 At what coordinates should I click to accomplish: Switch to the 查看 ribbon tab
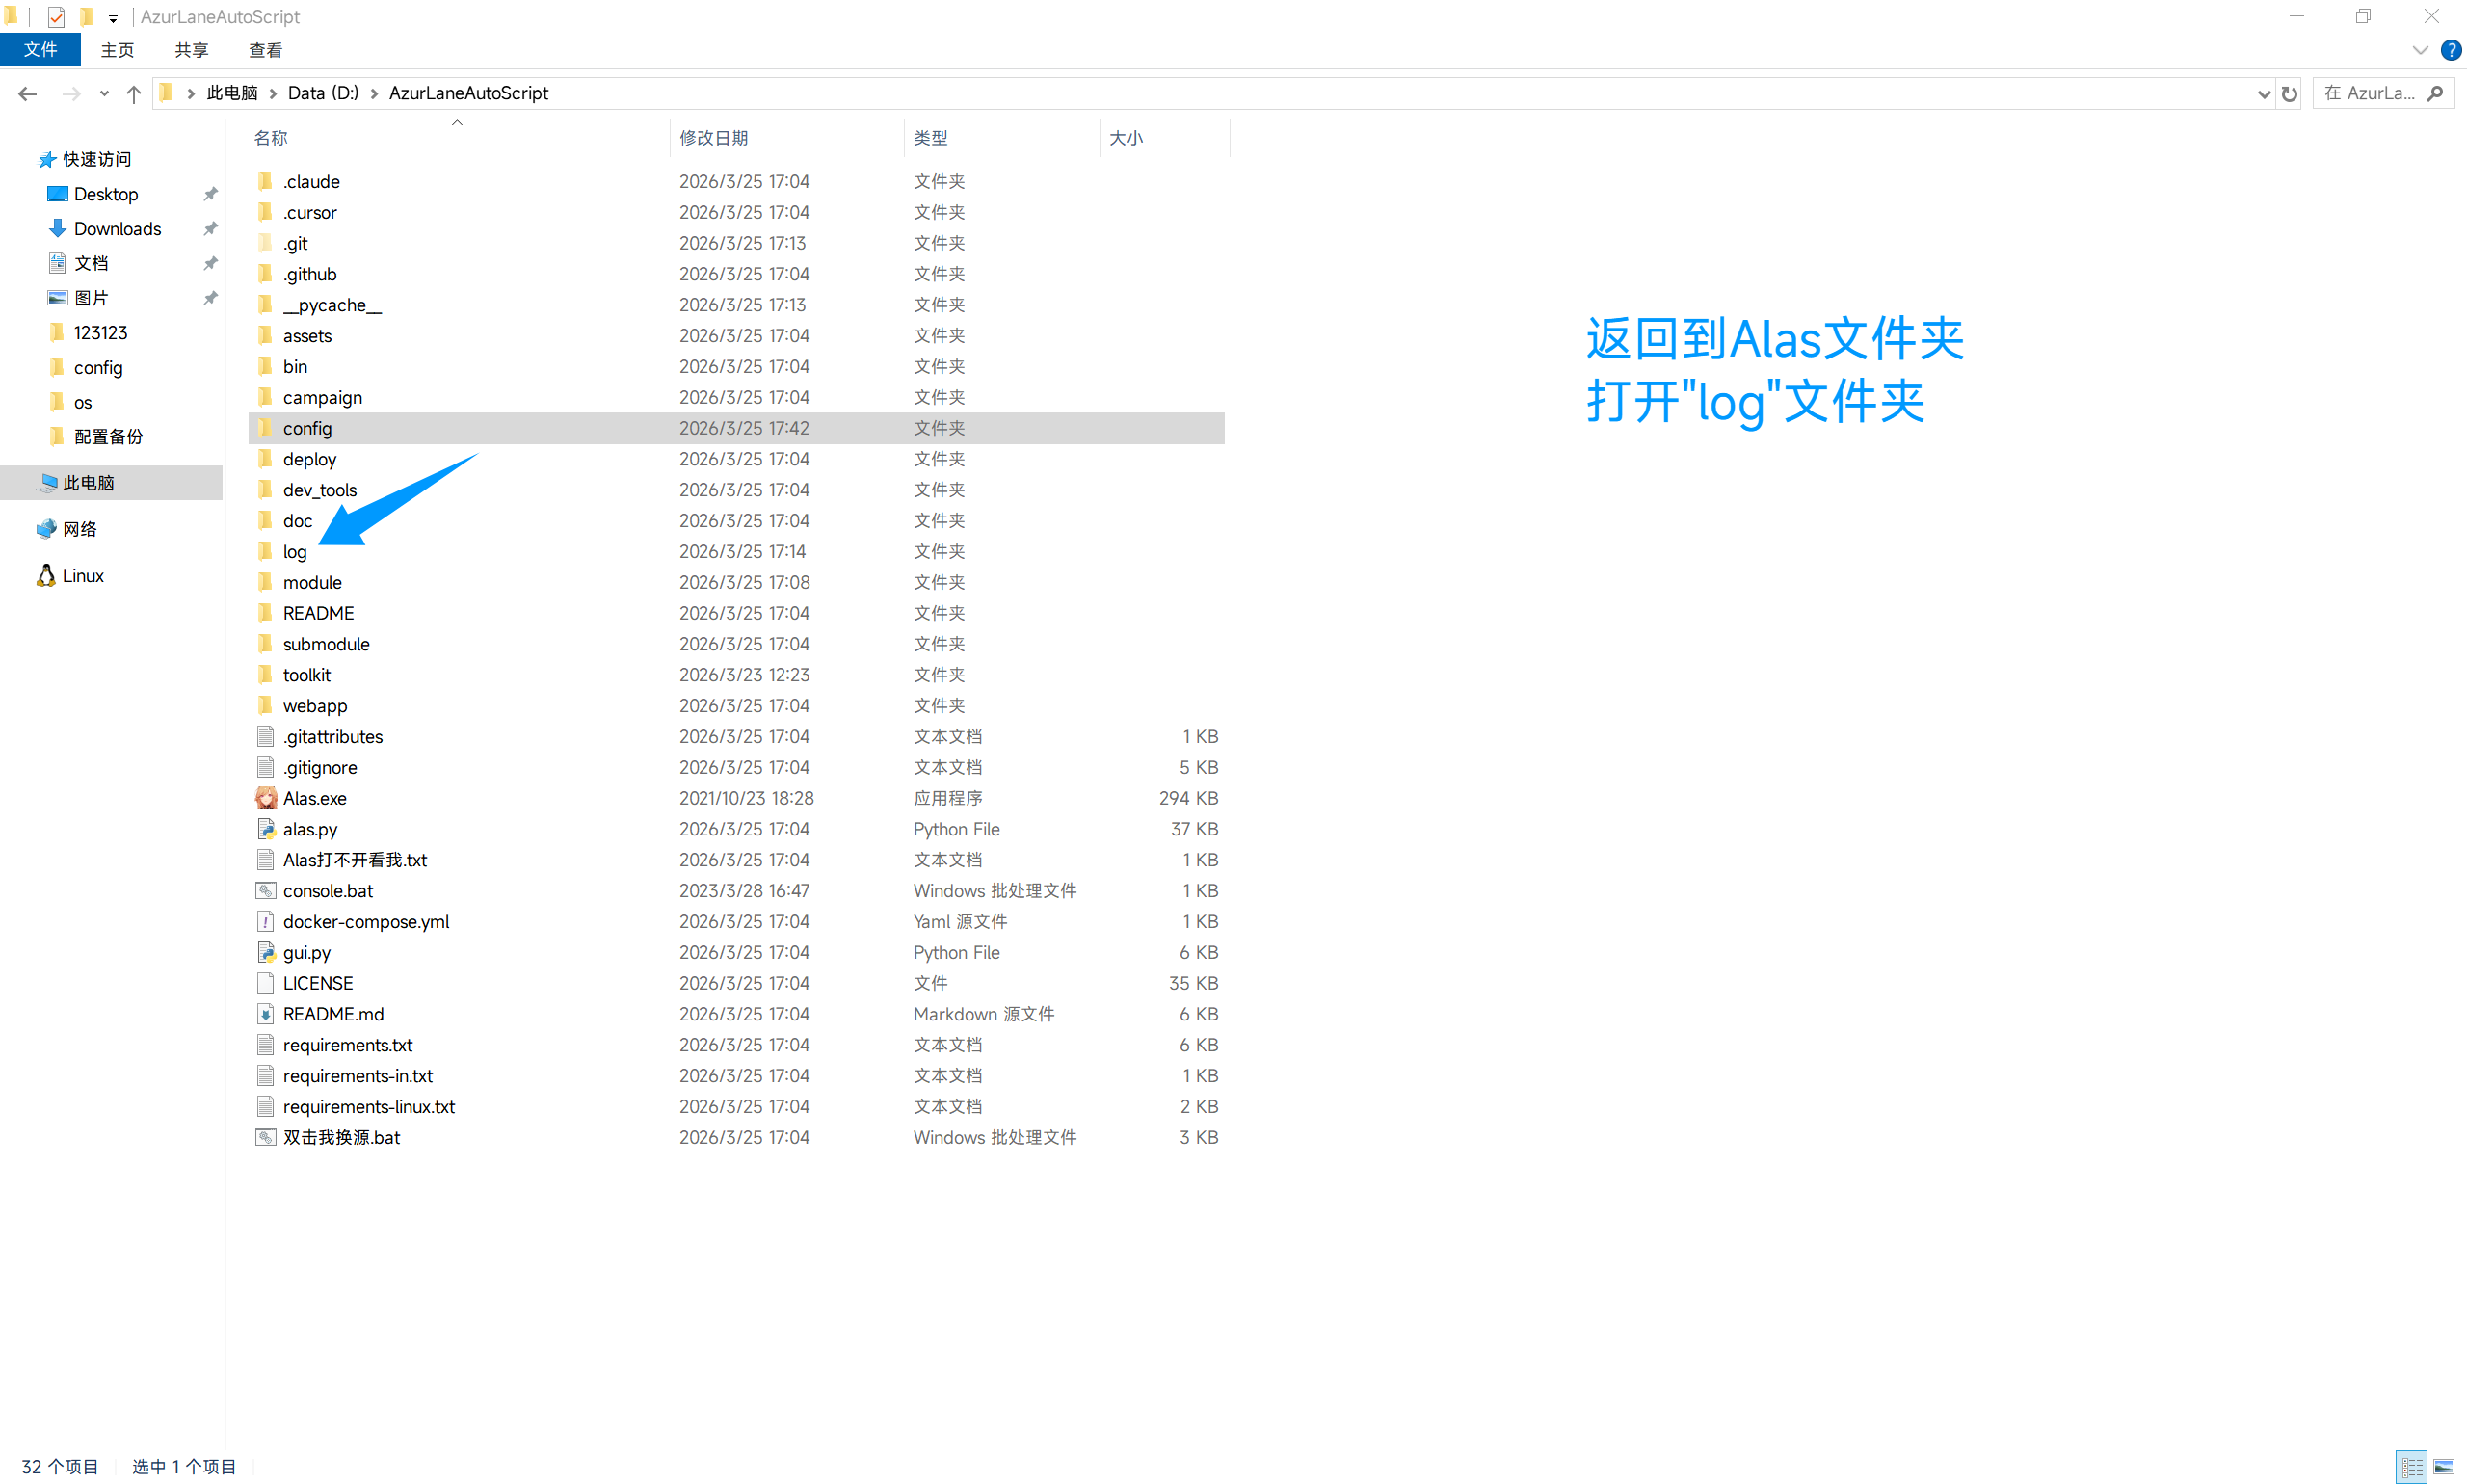264,49
